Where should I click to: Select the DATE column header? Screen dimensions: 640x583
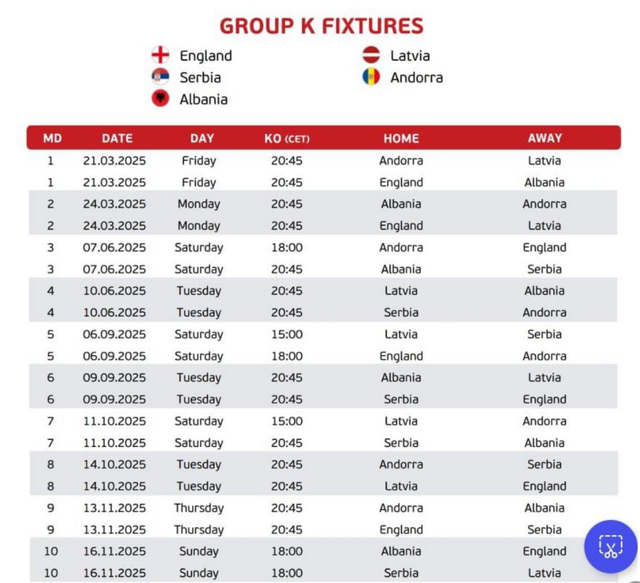pos(117,138)
